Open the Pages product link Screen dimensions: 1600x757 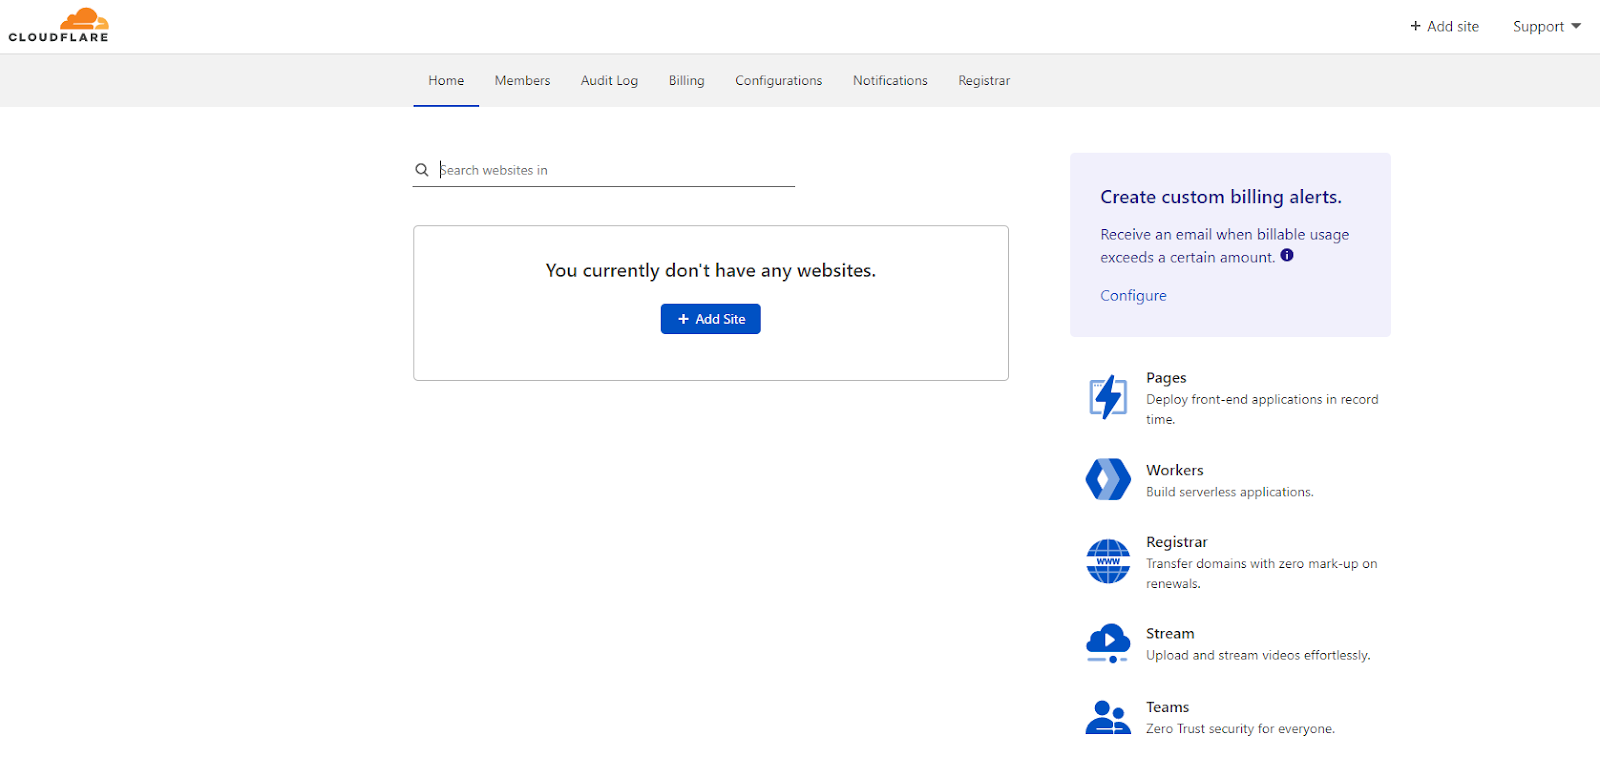(x=1166, y=377)
